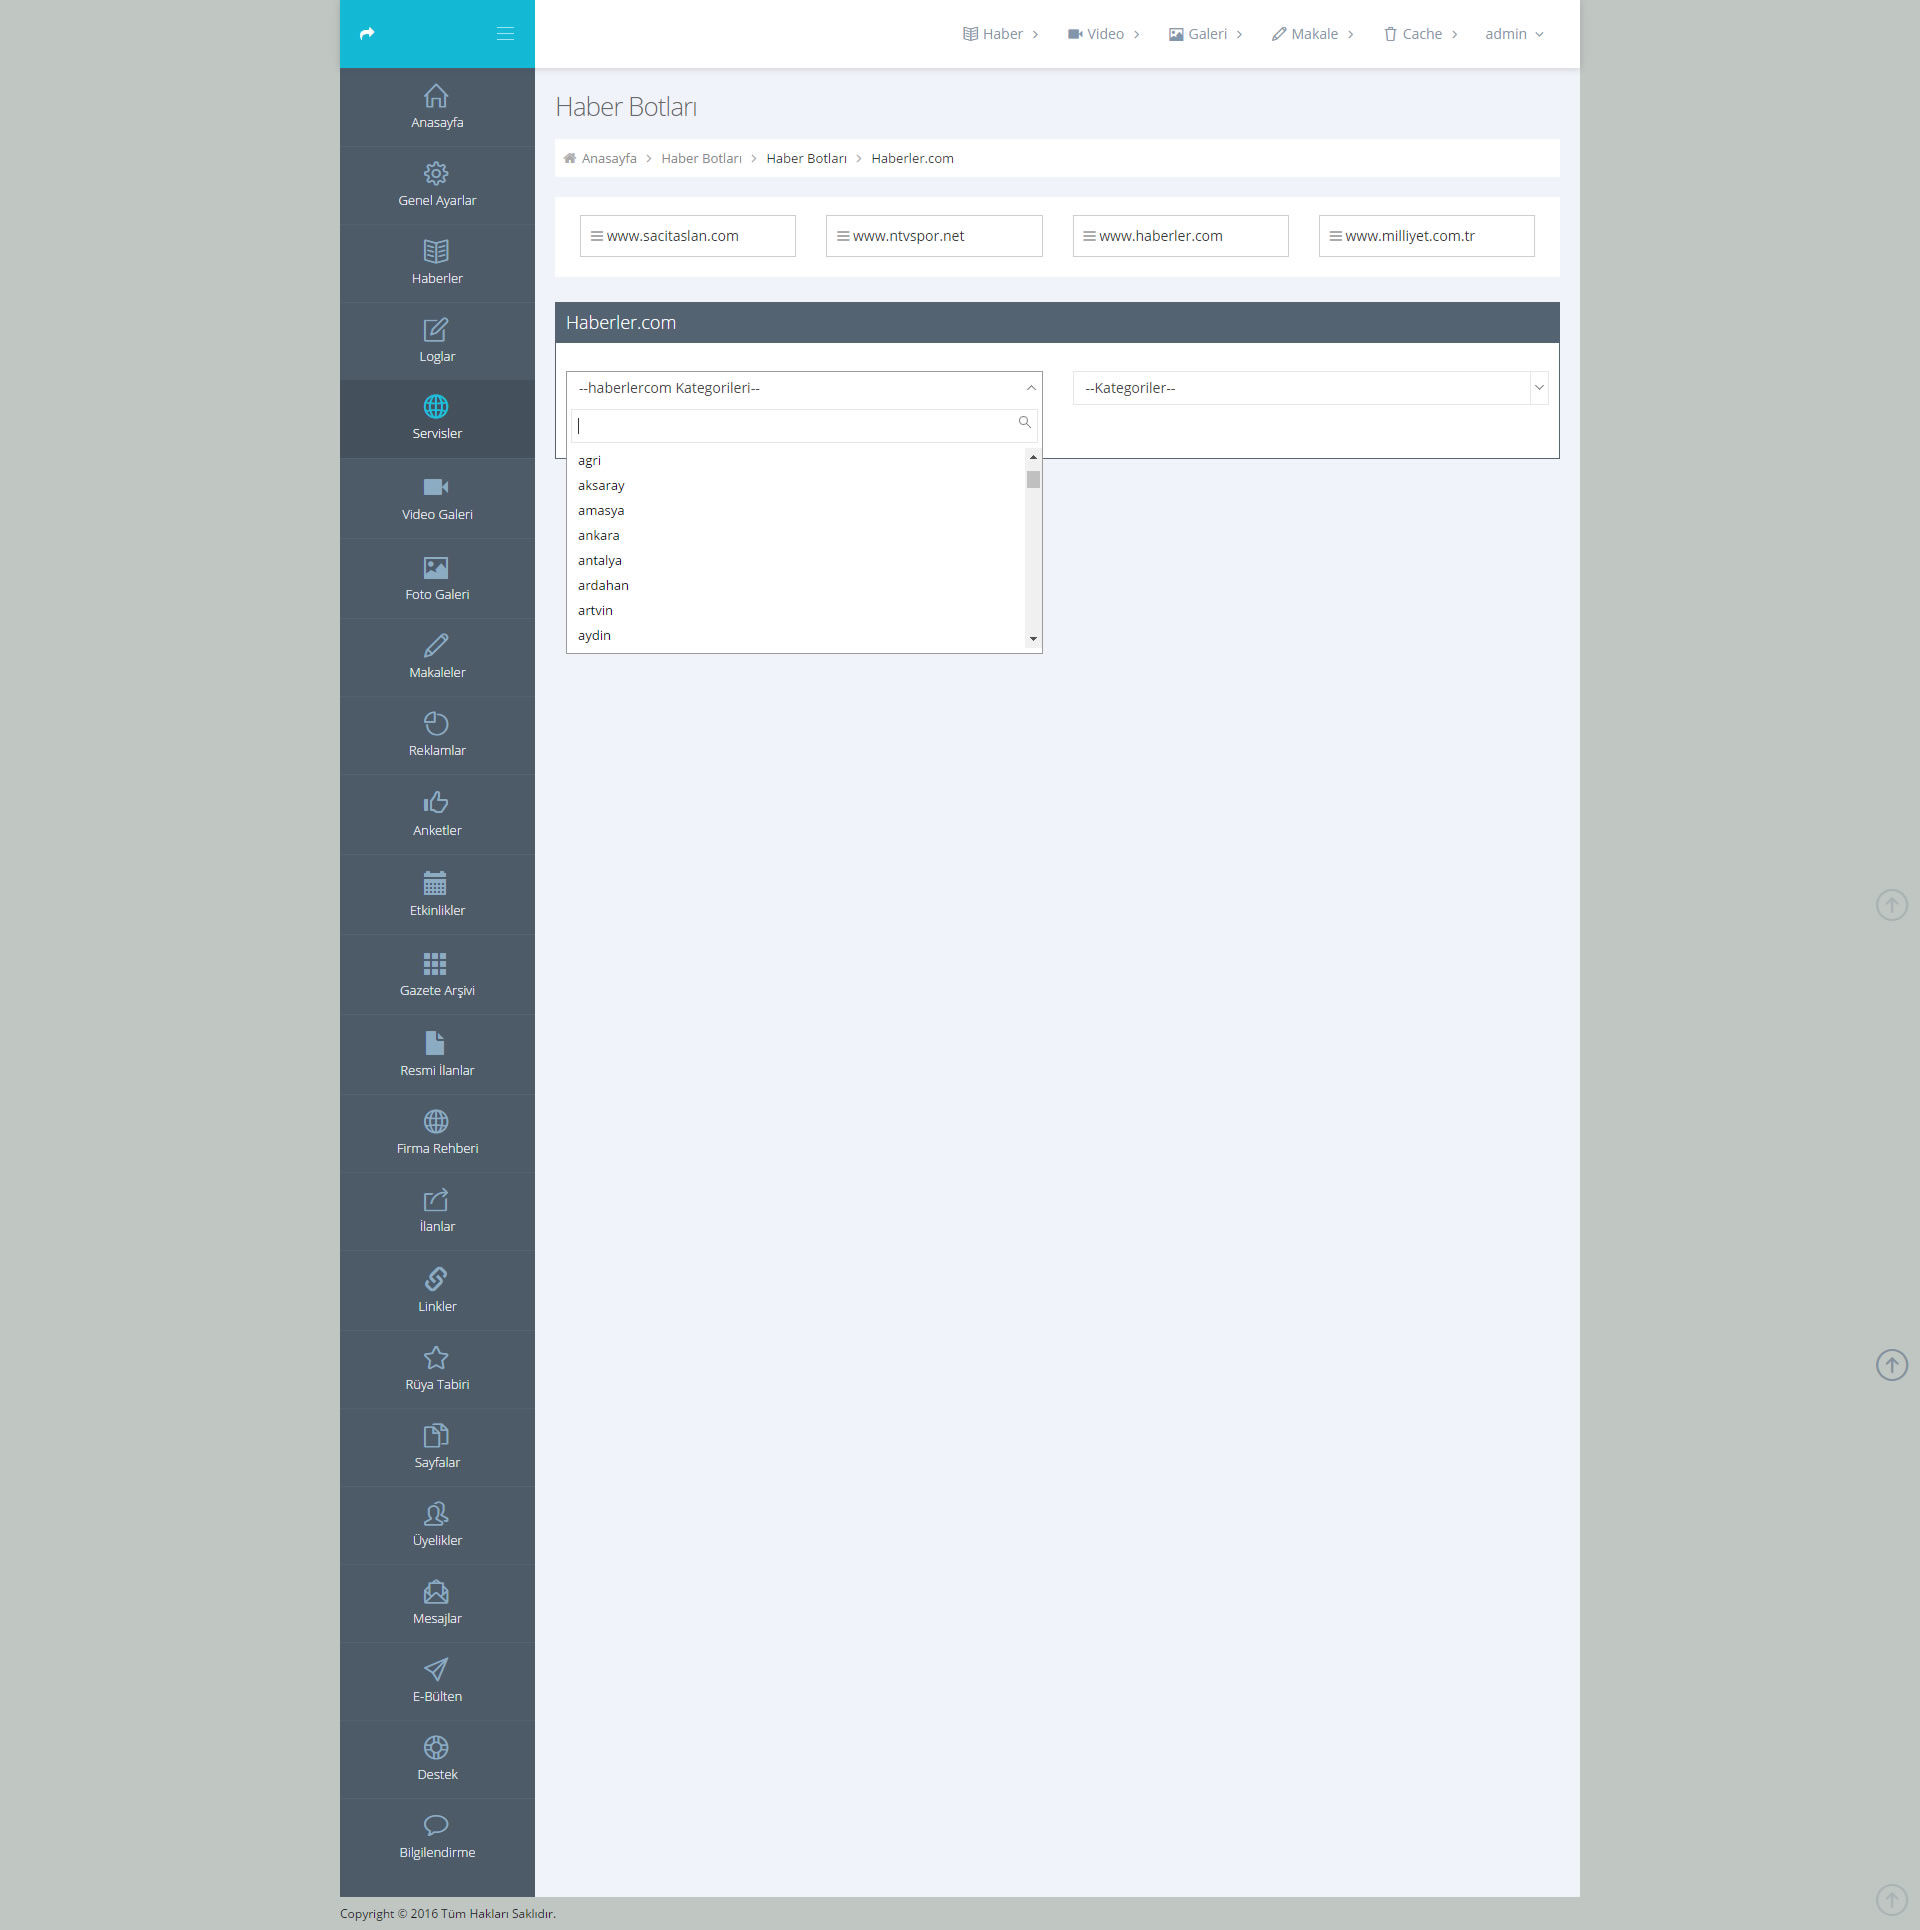Viewport: 1920px width, 1930px height.
Task: Open Makaleler pencil icon
Action: [x=436, y=646]
